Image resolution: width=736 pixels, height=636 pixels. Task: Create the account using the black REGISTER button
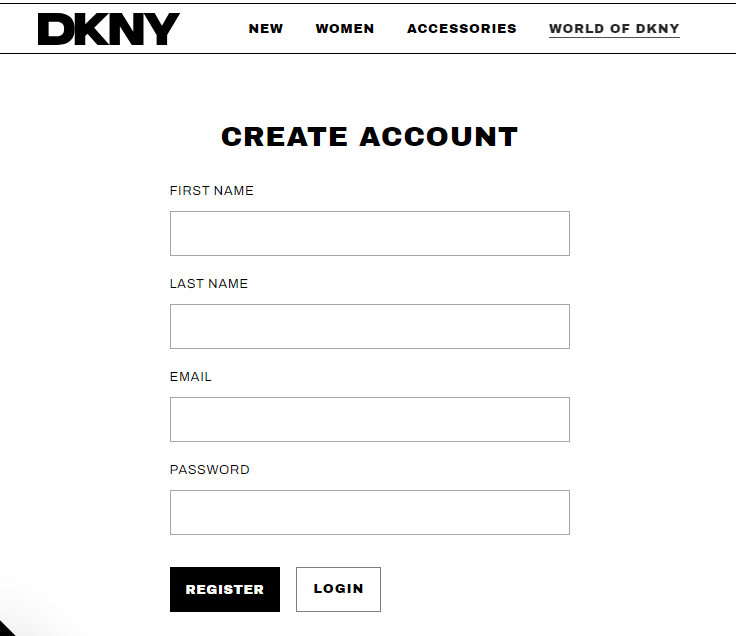coord(225,589)
